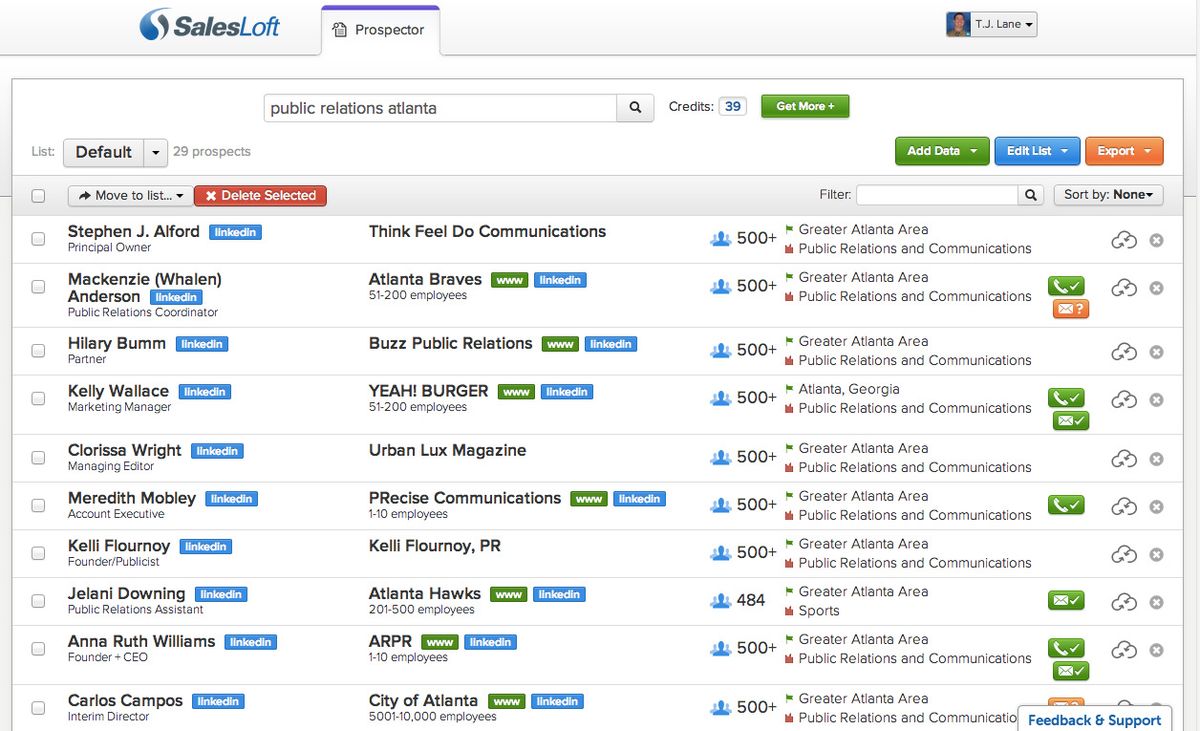
Task: Select Kelly Wallace's row checkbox
Action: click(38, 399)
